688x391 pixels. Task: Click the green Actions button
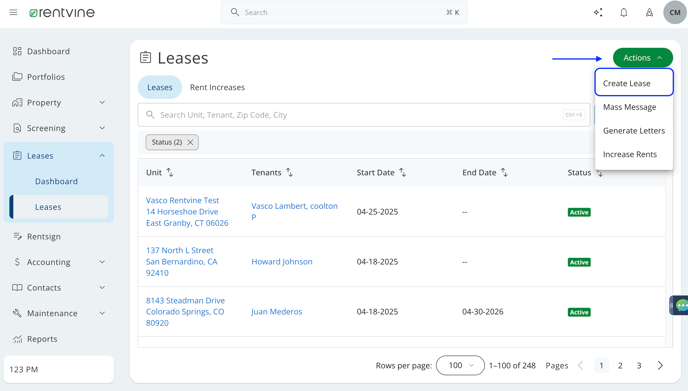pyautogui.click(x=642, y=58)
